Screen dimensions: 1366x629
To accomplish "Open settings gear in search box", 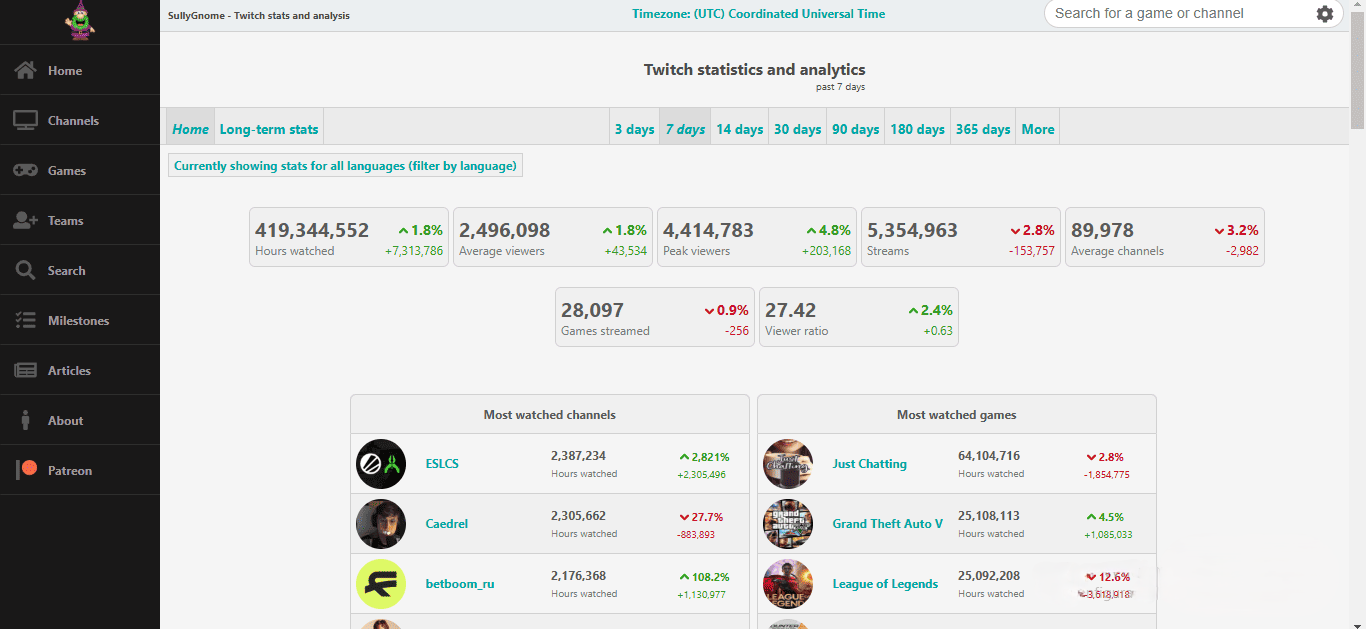I will (1325, 14).
